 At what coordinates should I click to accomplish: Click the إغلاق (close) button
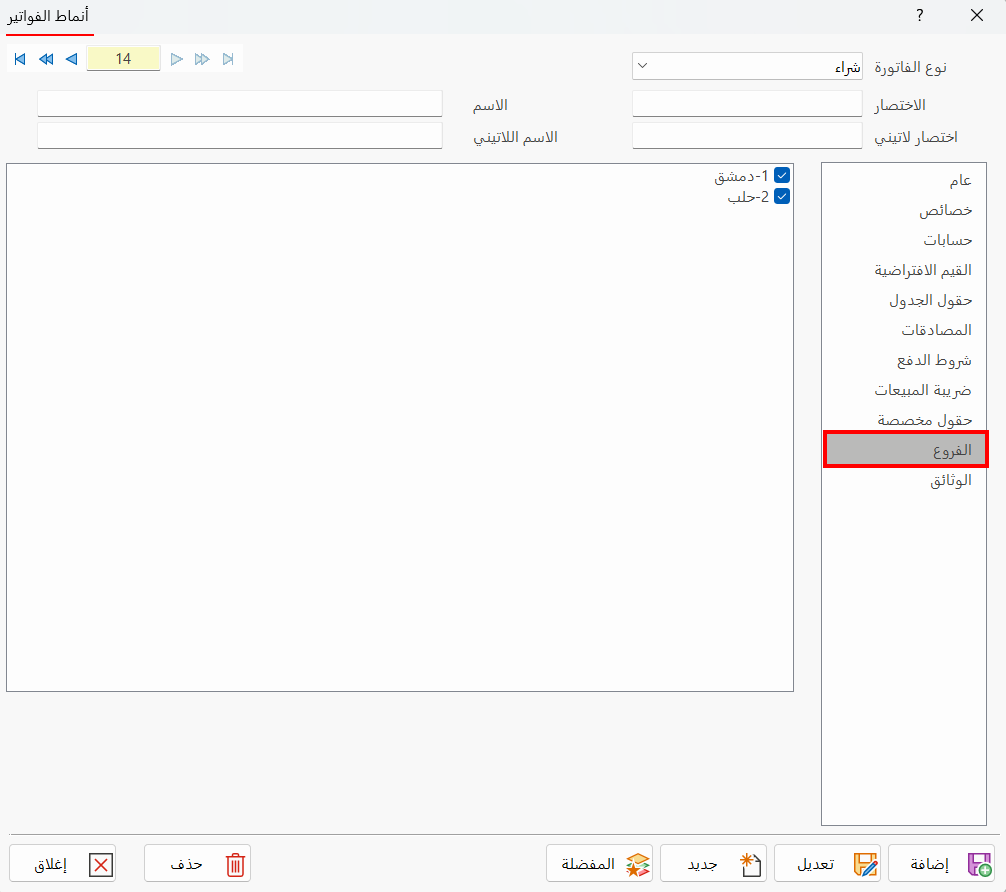point(62,864)
